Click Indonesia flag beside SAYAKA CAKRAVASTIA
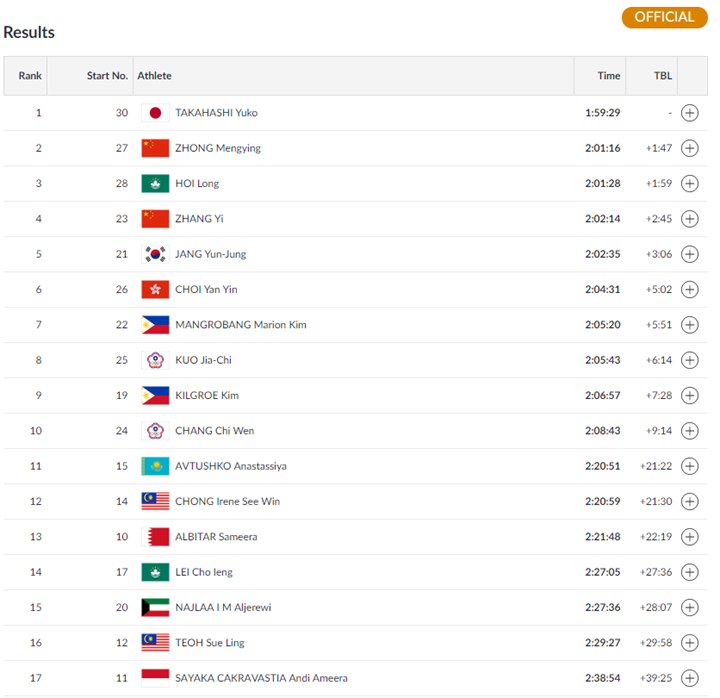Viewport: 720px width, 698px height. pyautogui.click(x=155, y=678)
